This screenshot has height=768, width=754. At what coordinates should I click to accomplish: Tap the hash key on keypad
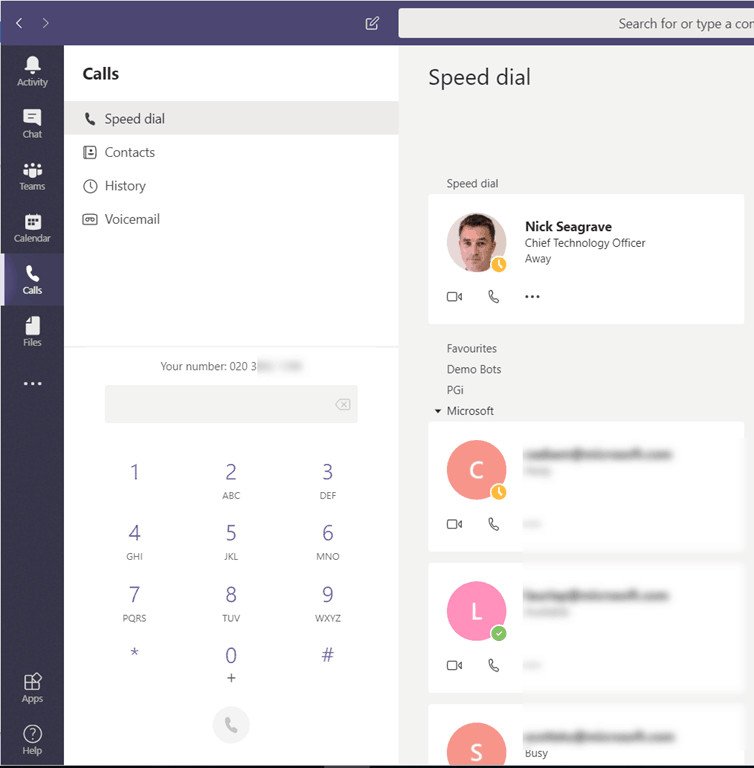pos(328,654)
